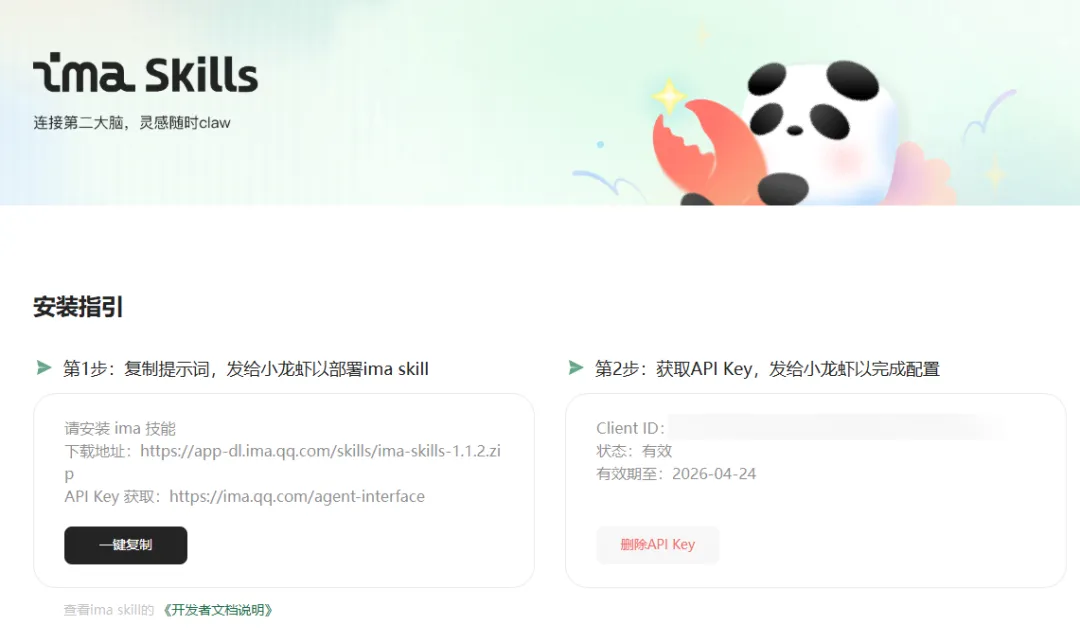Click the 第1步 step title text
Screen dimensions: 1080x643
click(x=246, y=369)
